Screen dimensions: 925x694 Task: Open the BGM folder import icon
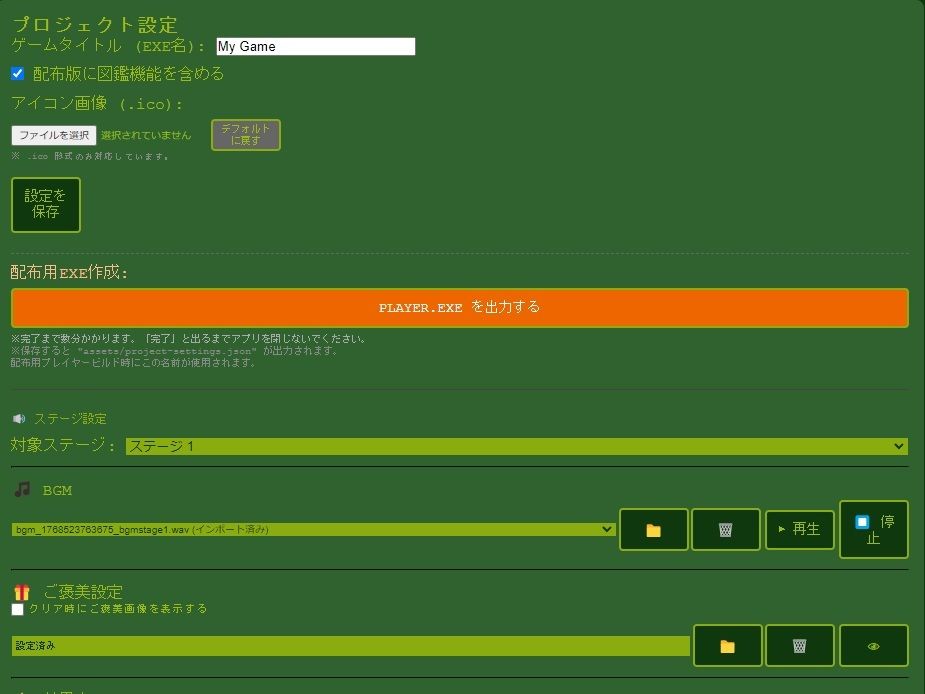click(x=653, y=529)
